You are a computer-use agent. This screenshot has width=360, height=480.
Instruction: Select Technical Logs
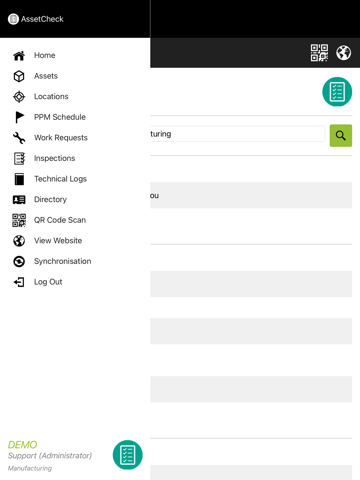60,179
